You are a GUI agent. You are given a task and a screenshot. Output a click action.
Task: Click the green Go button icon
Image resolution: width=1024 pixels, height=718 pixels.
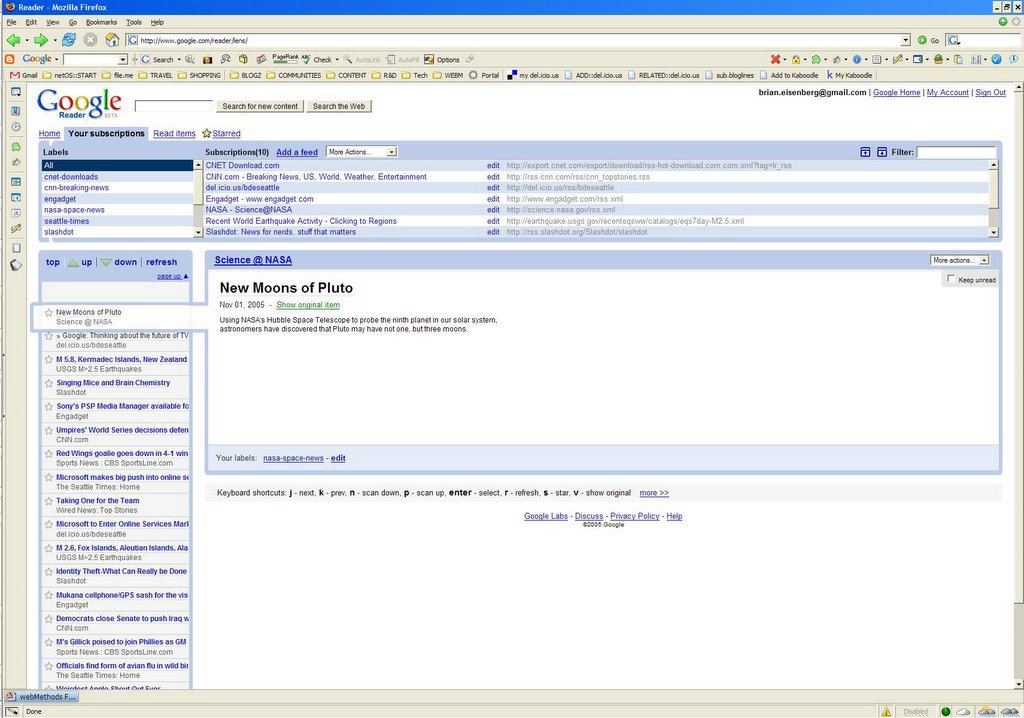pyautogui.click(x=922, y=41)
